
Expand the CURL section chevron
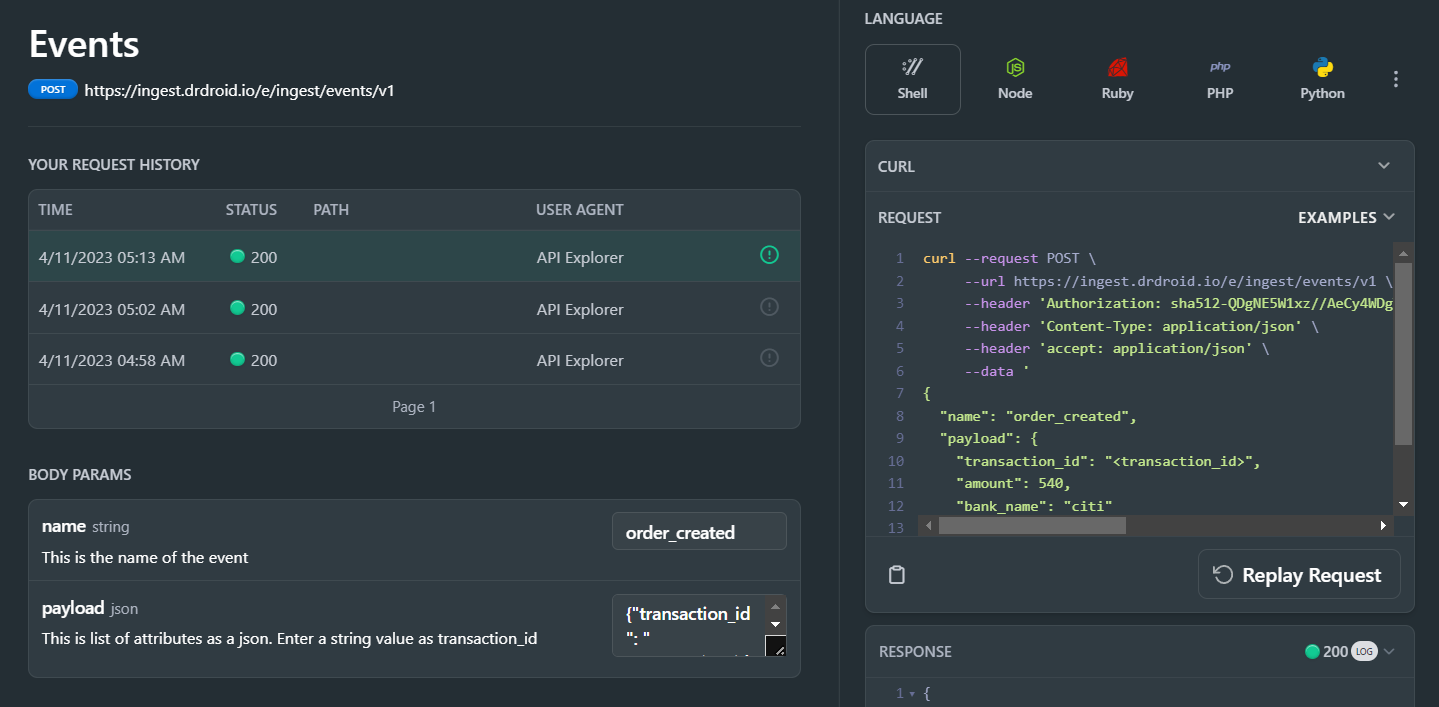pos(1384,166)
